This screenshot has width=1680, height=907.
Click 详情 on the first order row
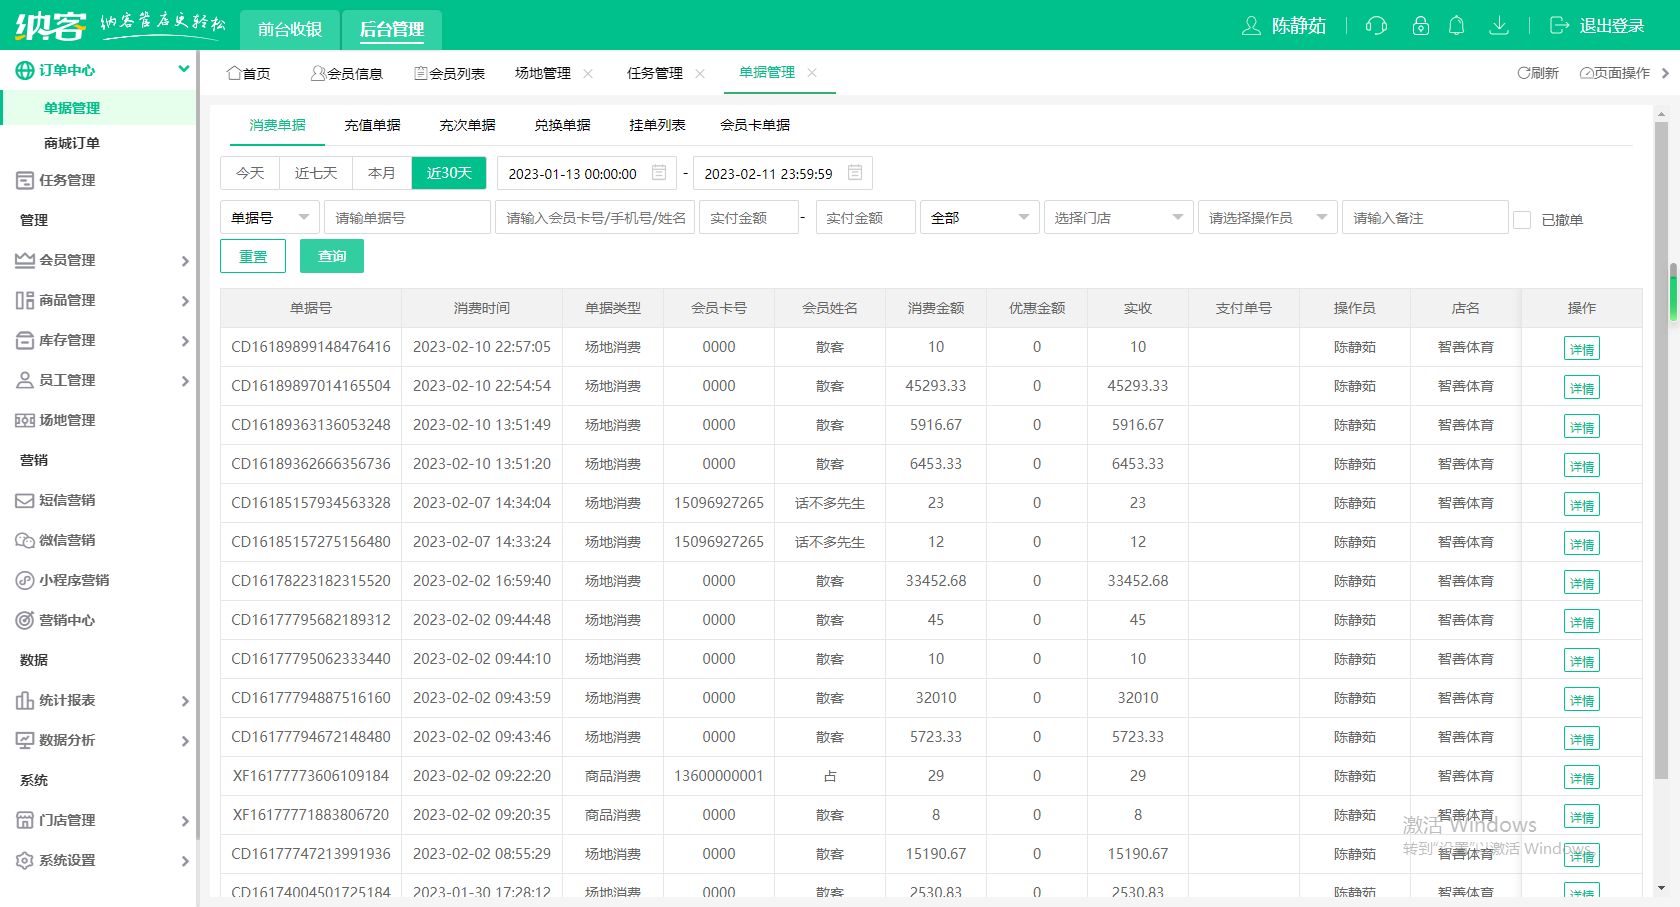1581,347
